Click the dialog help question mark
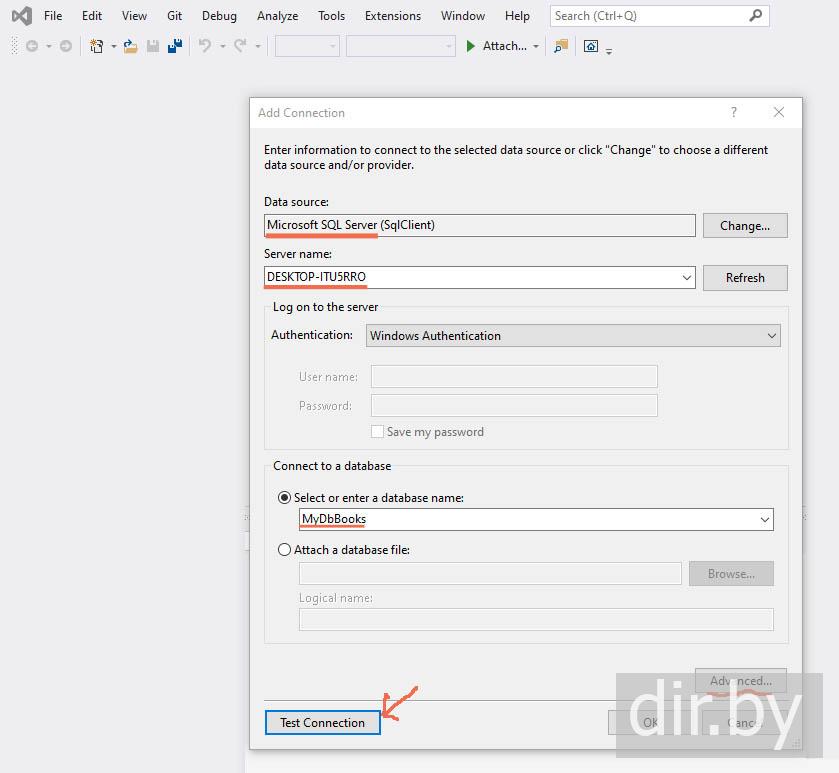 pos(734,112)
